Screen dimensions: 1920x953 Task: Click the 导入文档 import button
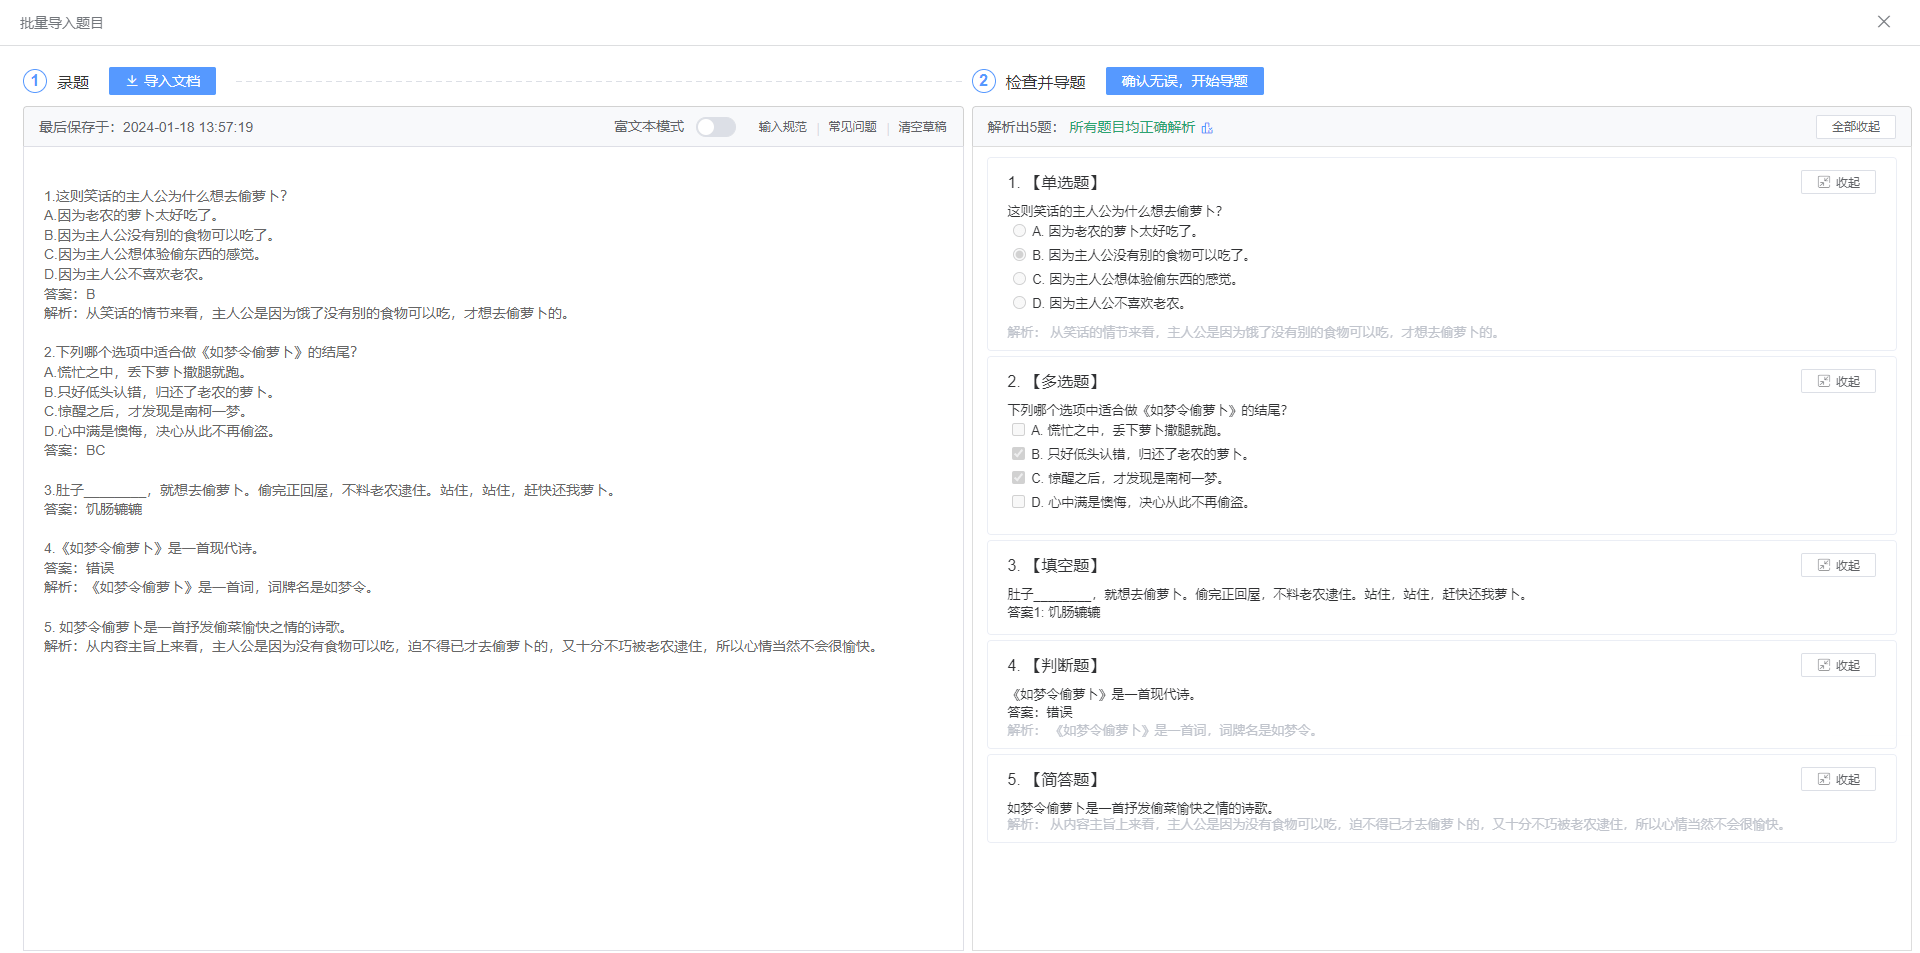162,81
